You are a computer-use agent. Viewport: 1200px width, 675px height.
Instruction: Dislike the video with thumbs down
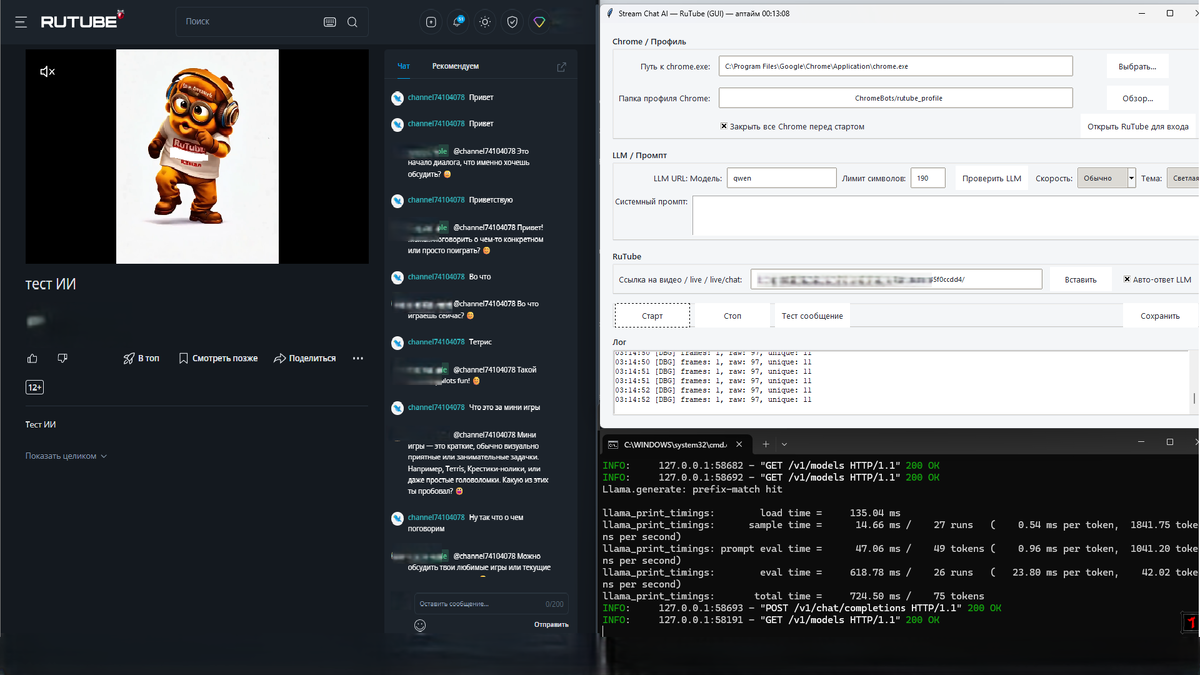pos(62,358)
